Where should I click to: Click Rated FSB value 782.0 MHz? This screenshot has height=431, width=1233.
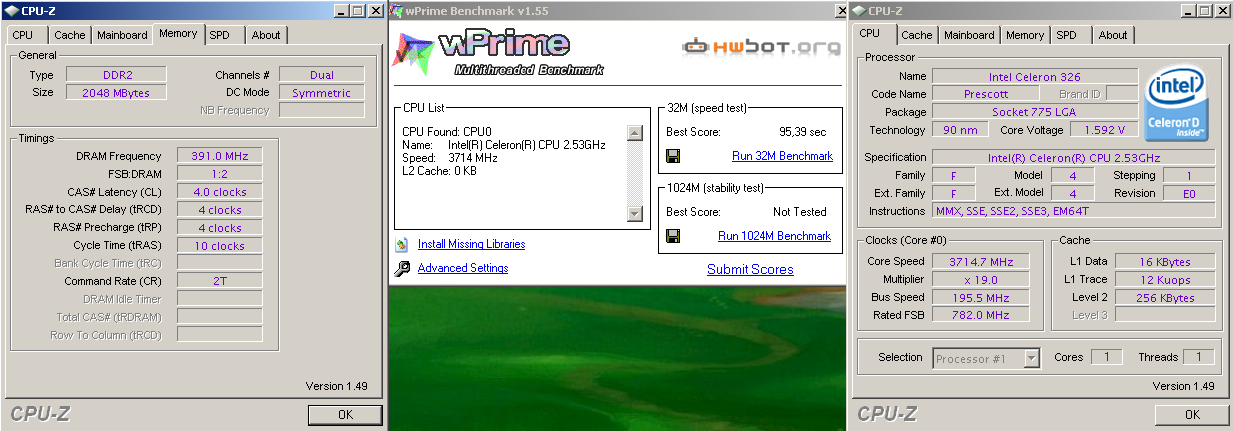(981, 316)
